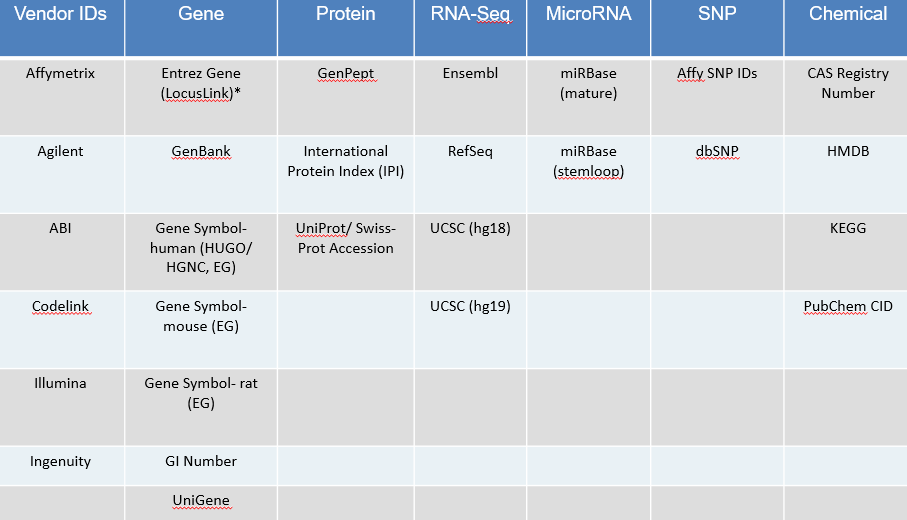Click the Ensembl cell
907x520 pixels.
click(x=472, y=74)
